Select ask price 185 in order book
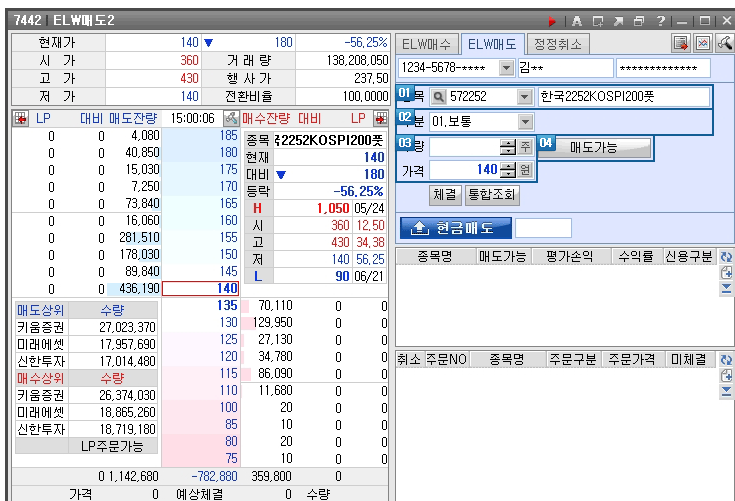Viewport: 735px width, 501px height. click(x=201, y=135)
